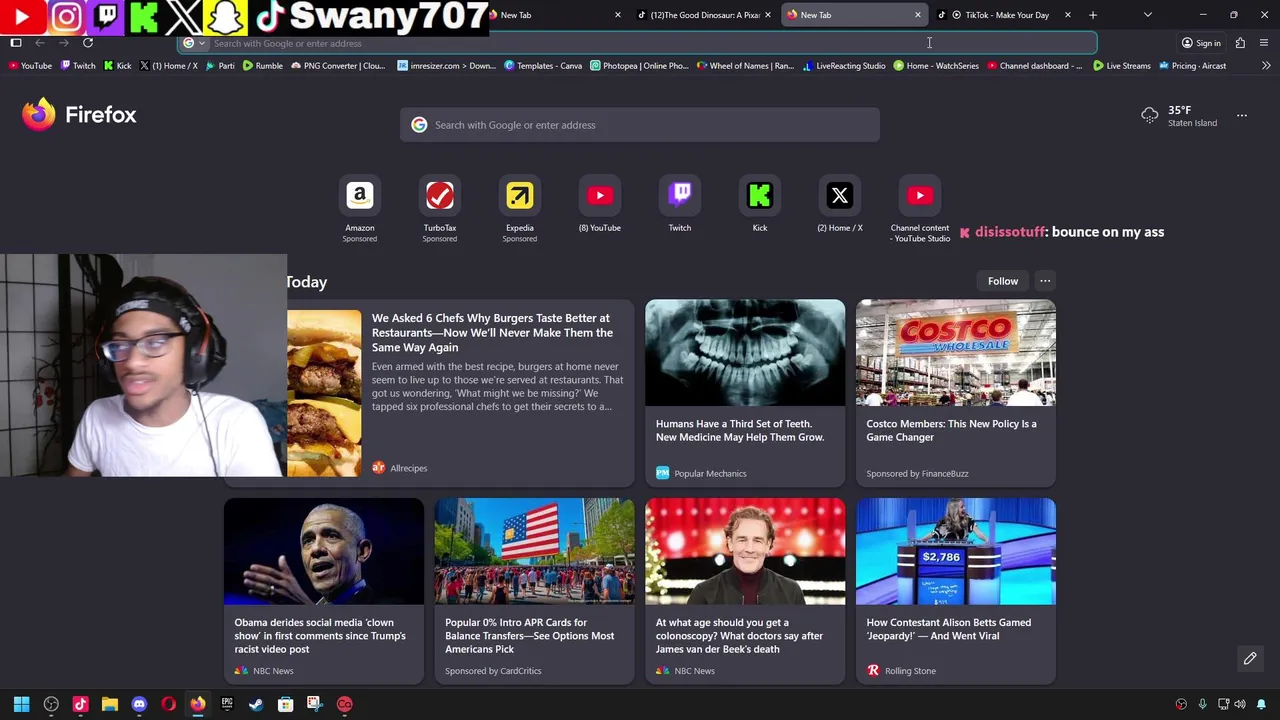This screenshot has height=720, width=1280.
Task: Click the taskbar volume speaker icon
Action: pyautogui.click(x=1240, y=704)
